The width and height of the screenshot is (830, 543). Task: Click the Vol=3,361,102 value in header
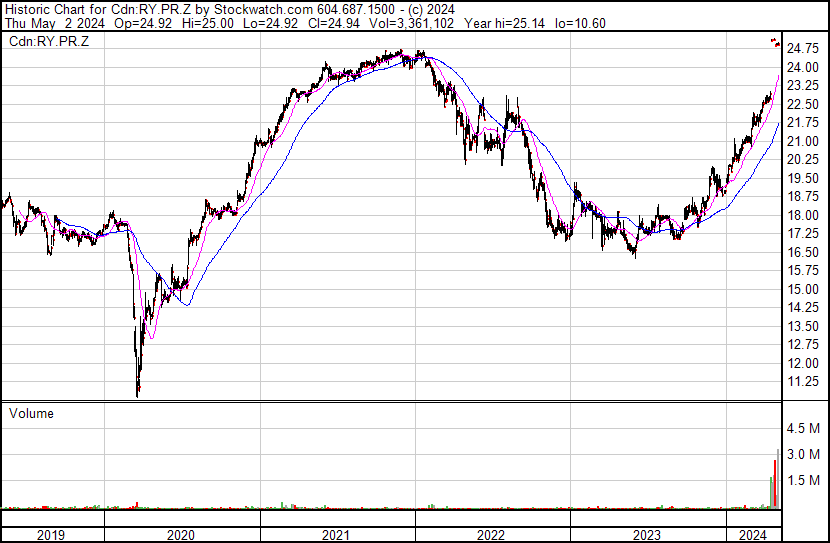coord(412,23)
